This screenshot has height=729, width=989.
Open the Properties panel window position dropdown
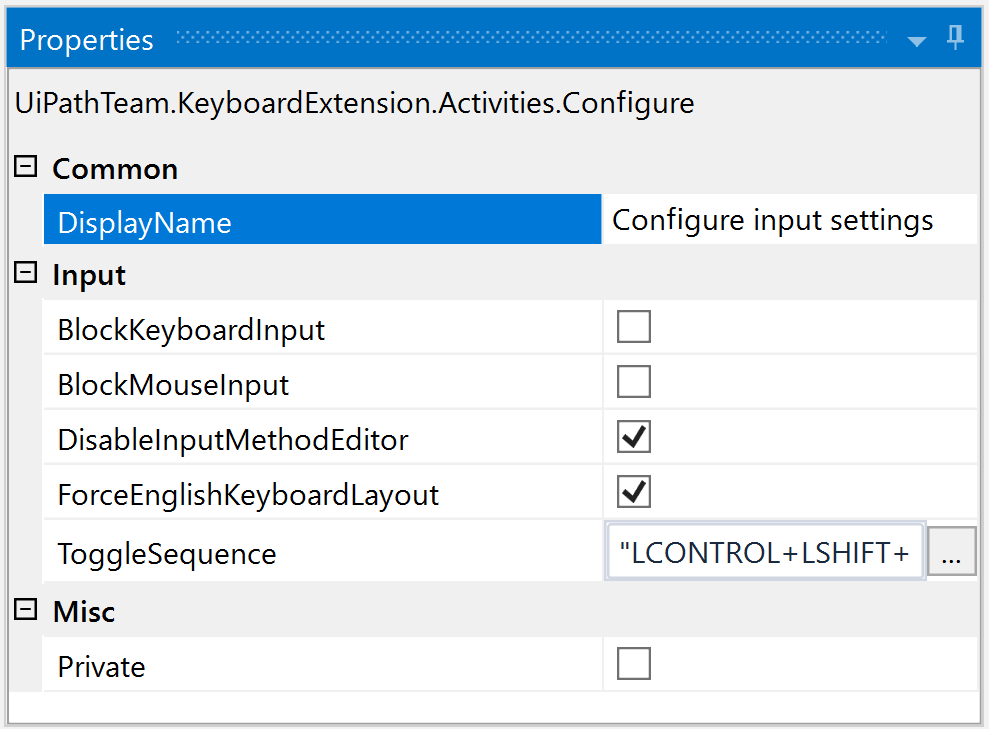tap(916, 42)
